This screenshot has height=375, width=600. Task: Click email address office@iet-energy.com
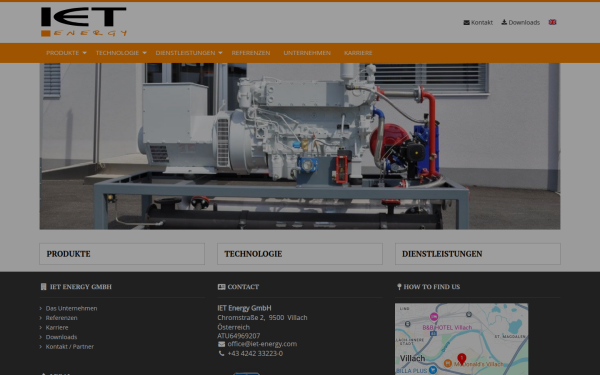pyautogui.click(x=262, y=344)
